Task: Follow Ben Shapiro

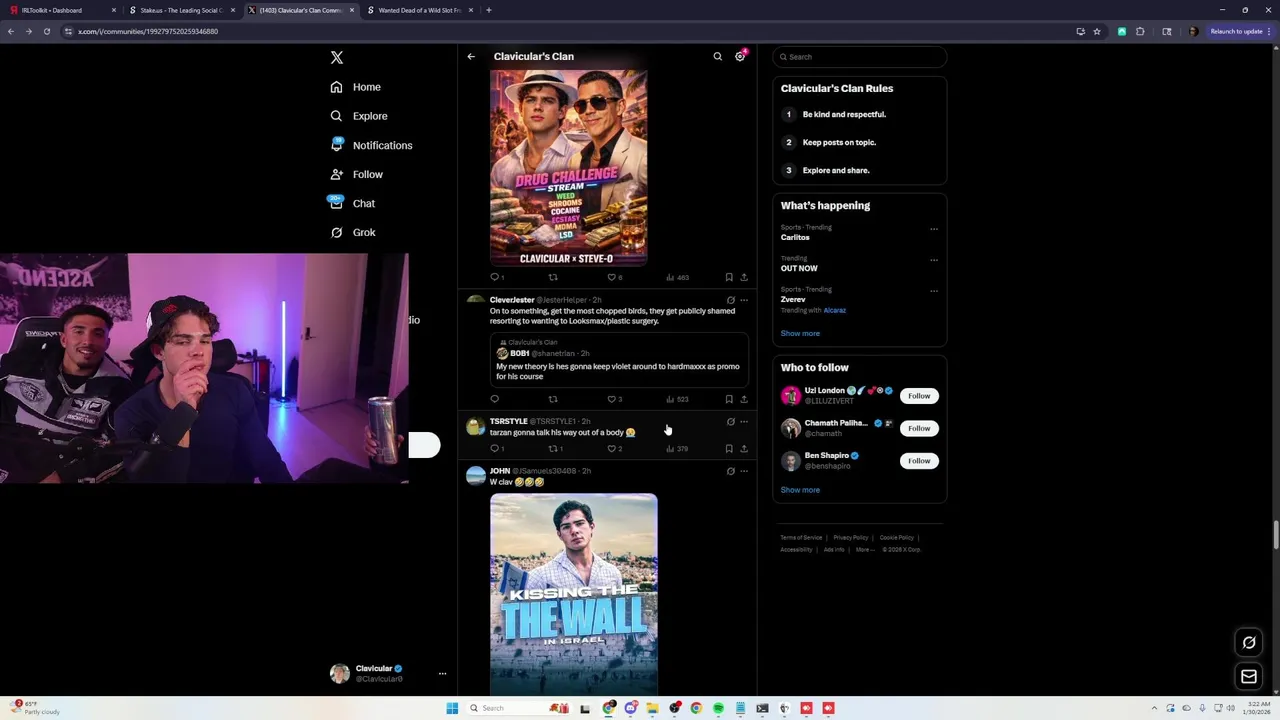Action: click(919, 461)
